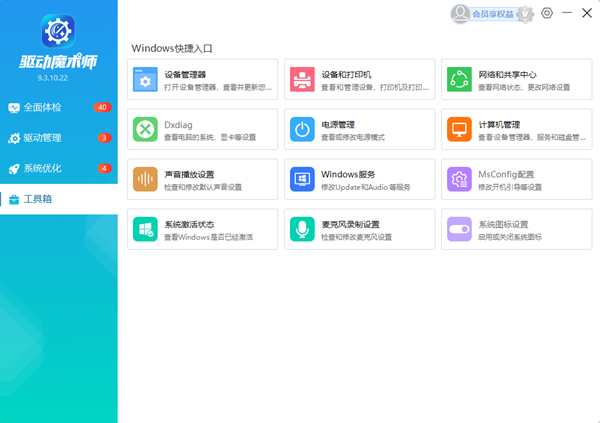
Task: Click the 全面体检 monitor icon in sidebar
Action: pos(14,108)
